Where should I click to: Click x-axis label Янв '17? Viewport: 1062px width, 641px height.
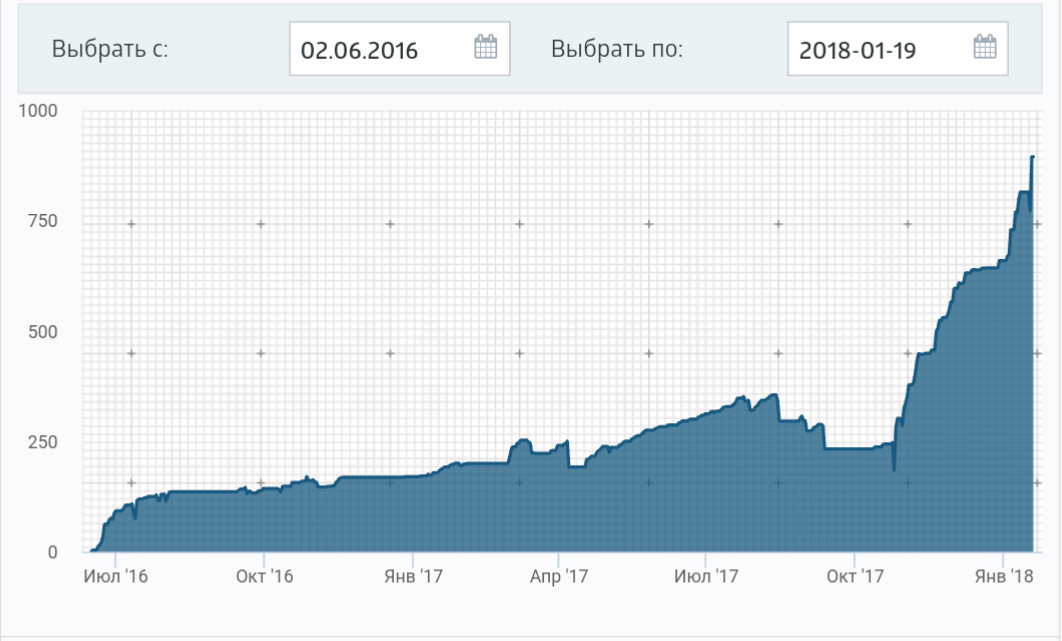point(413,577)
